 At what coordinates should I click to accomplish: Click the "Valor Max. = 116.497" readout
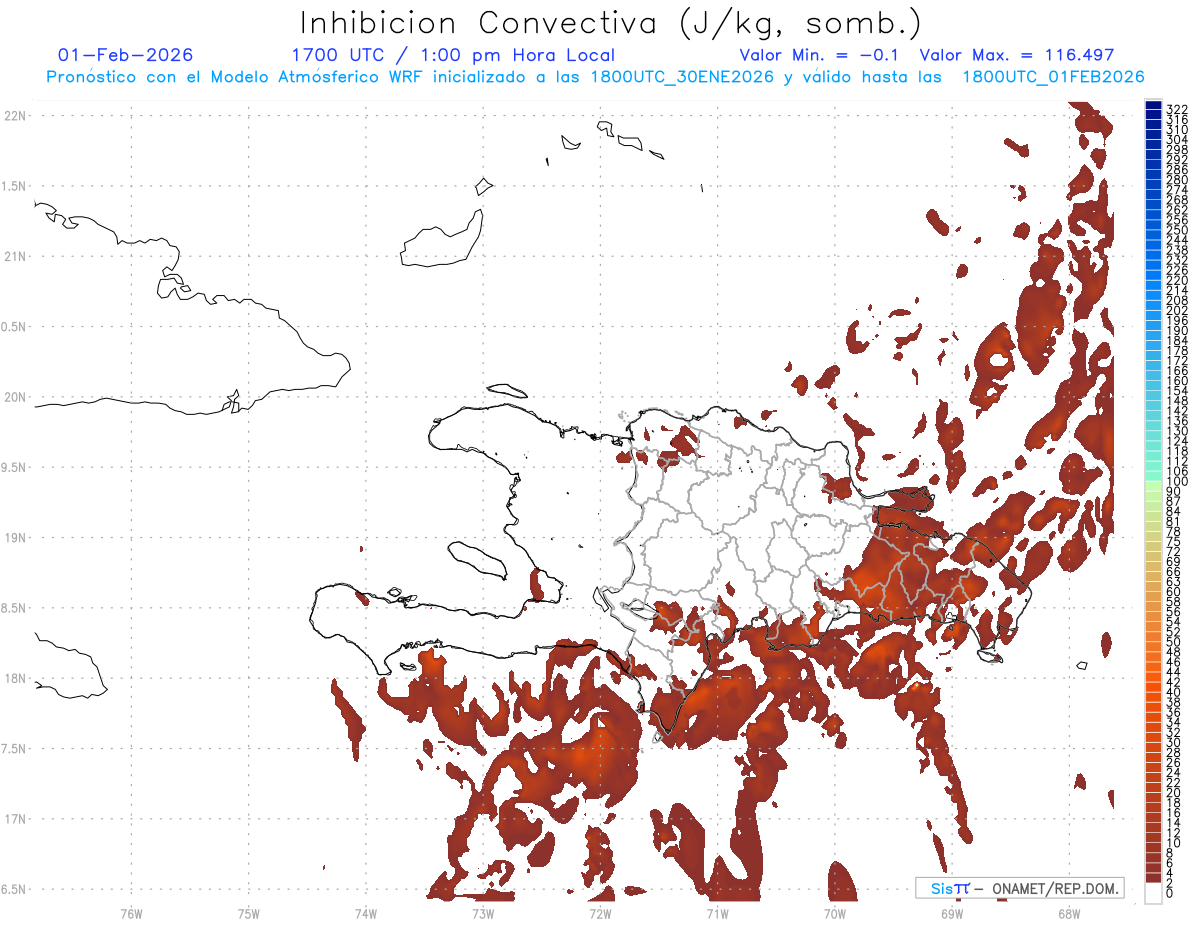pyautogui.click(x=1017, y=55)
